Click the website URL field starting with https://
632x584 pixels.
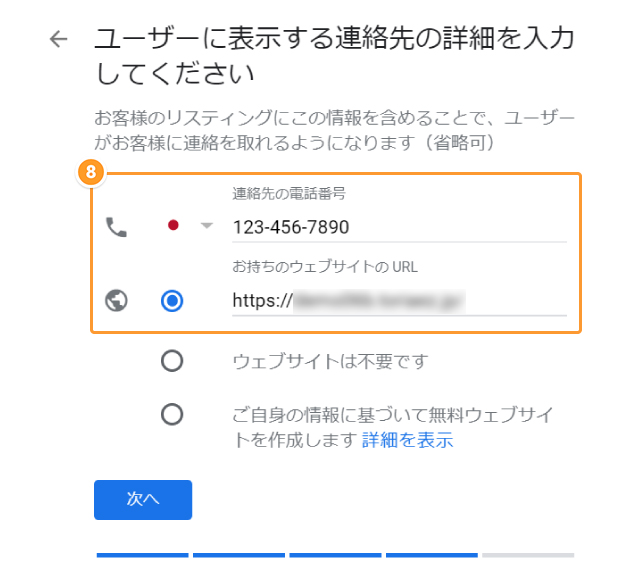click(x=399, y=301)
